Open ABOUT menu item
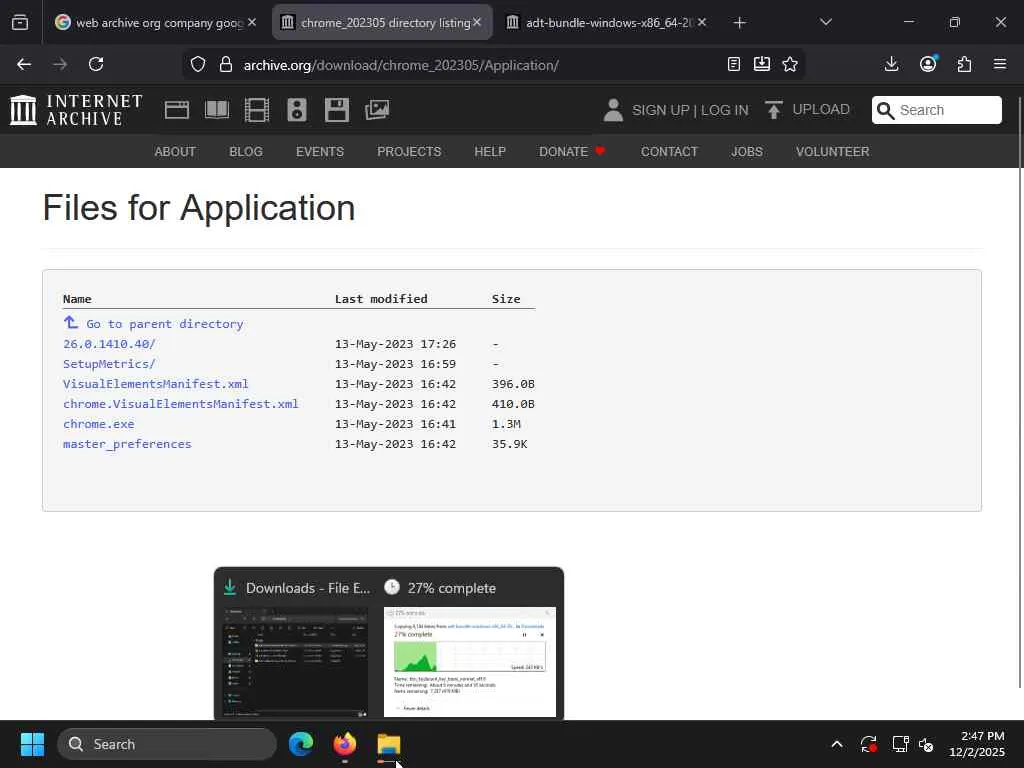 click(x=175, y=152)
